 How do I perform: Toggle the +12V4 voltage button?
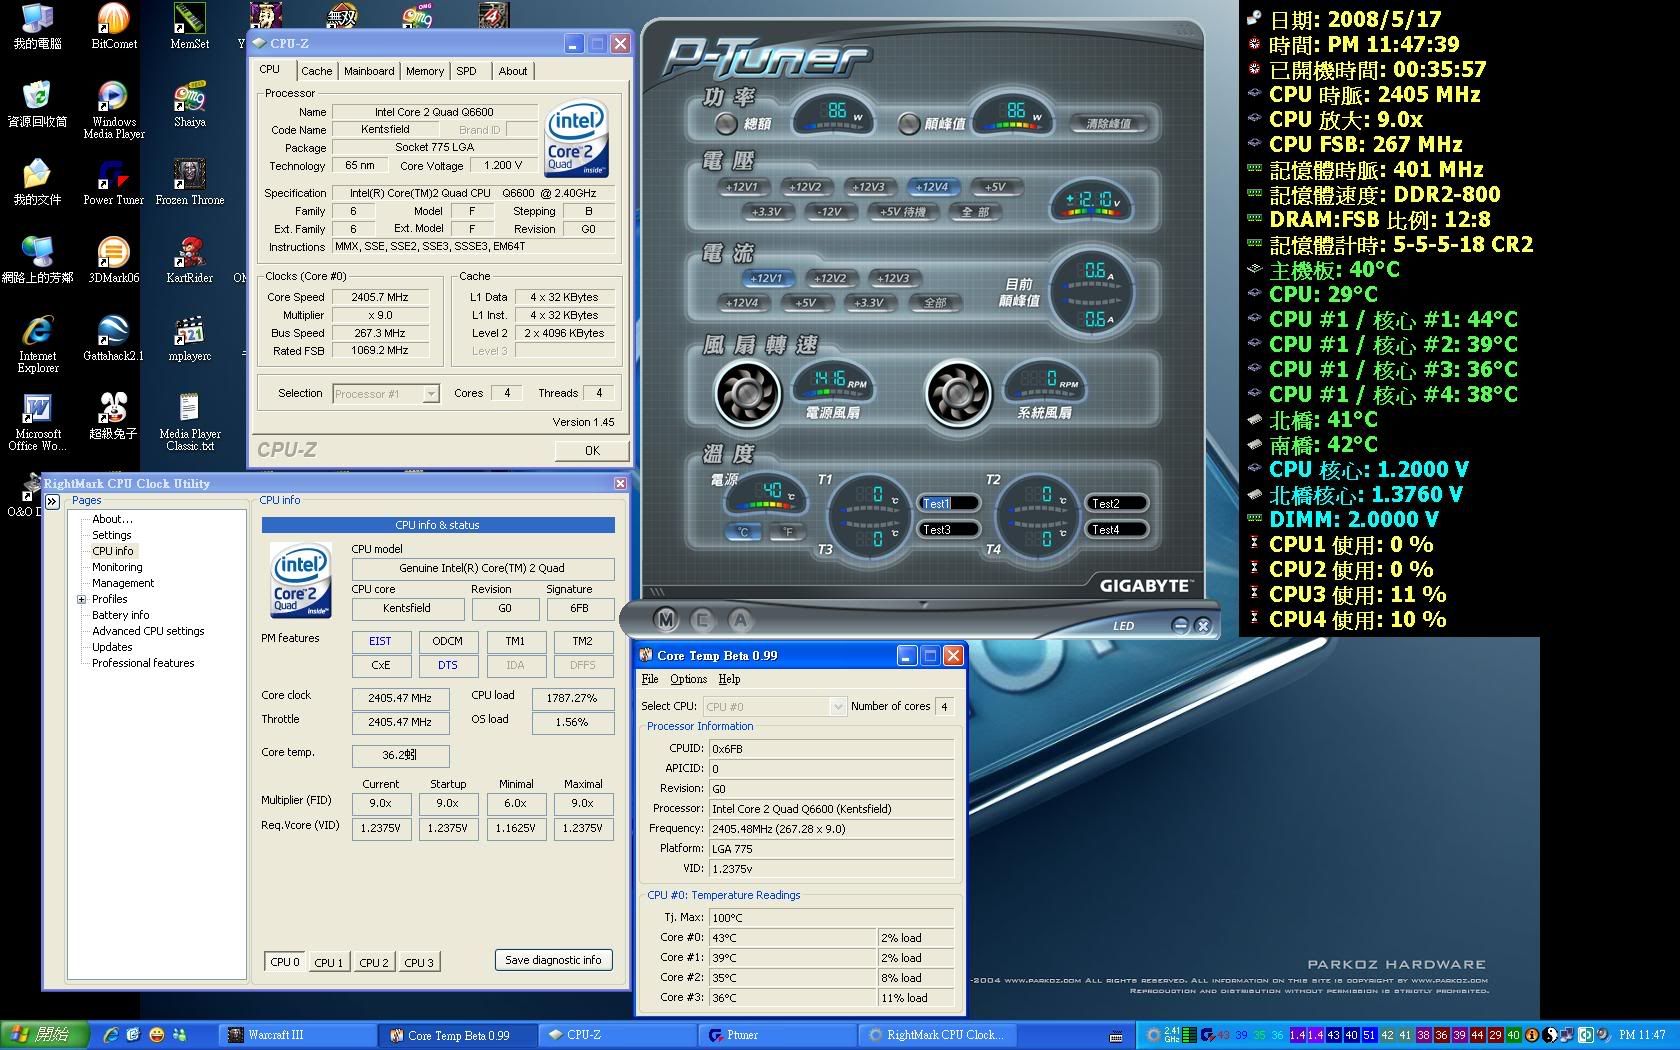pos(932,186)
